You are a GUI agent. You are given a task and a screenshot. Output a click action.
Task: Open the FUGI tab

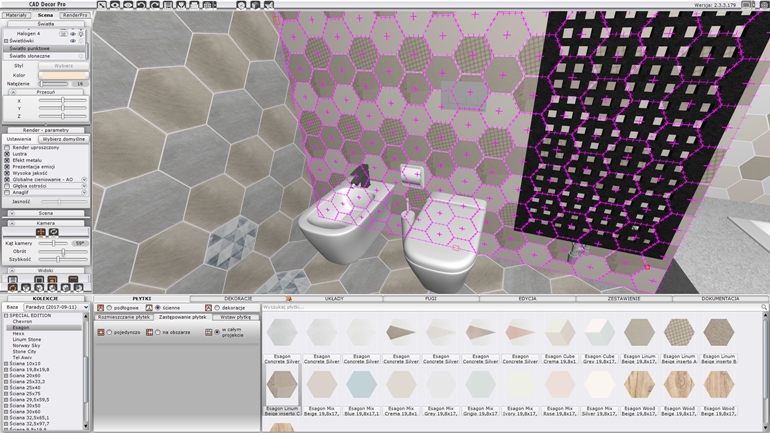(x=431, y=298)
